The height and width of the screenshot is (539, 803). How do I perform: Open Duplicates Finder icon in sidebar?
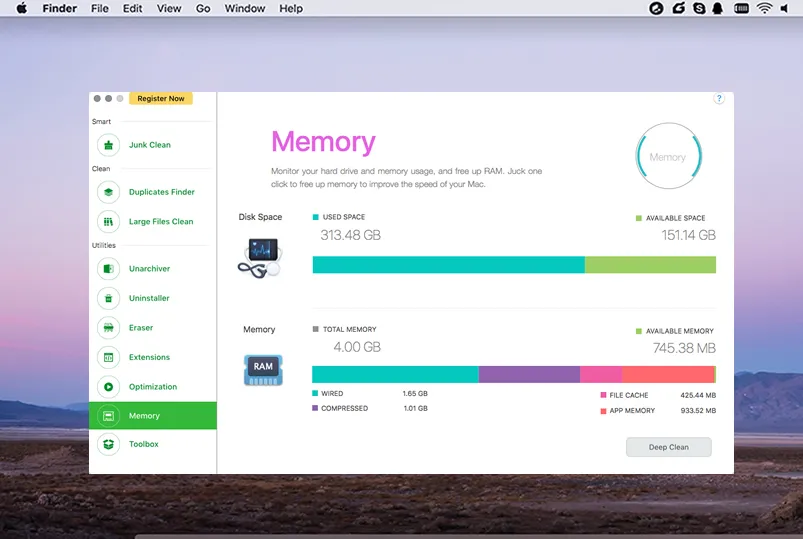pos(108,192)
